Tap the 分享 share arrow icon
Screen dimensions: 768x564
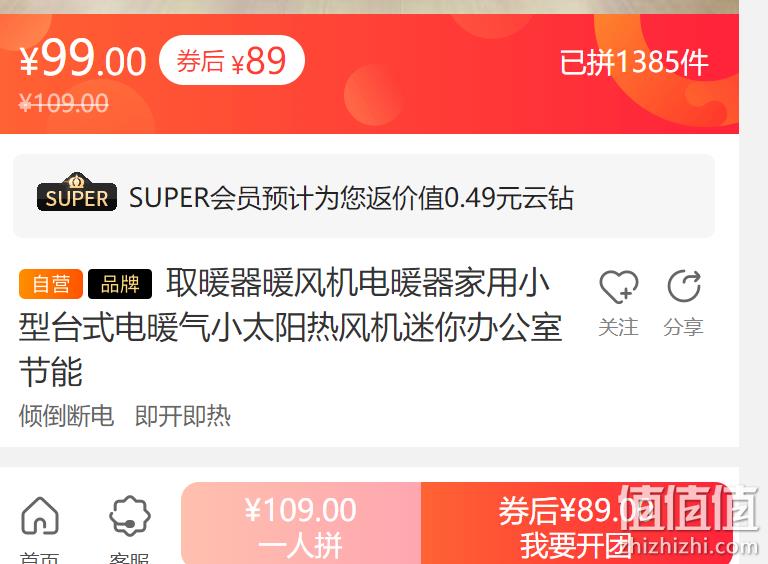click(x=684, y=286)
